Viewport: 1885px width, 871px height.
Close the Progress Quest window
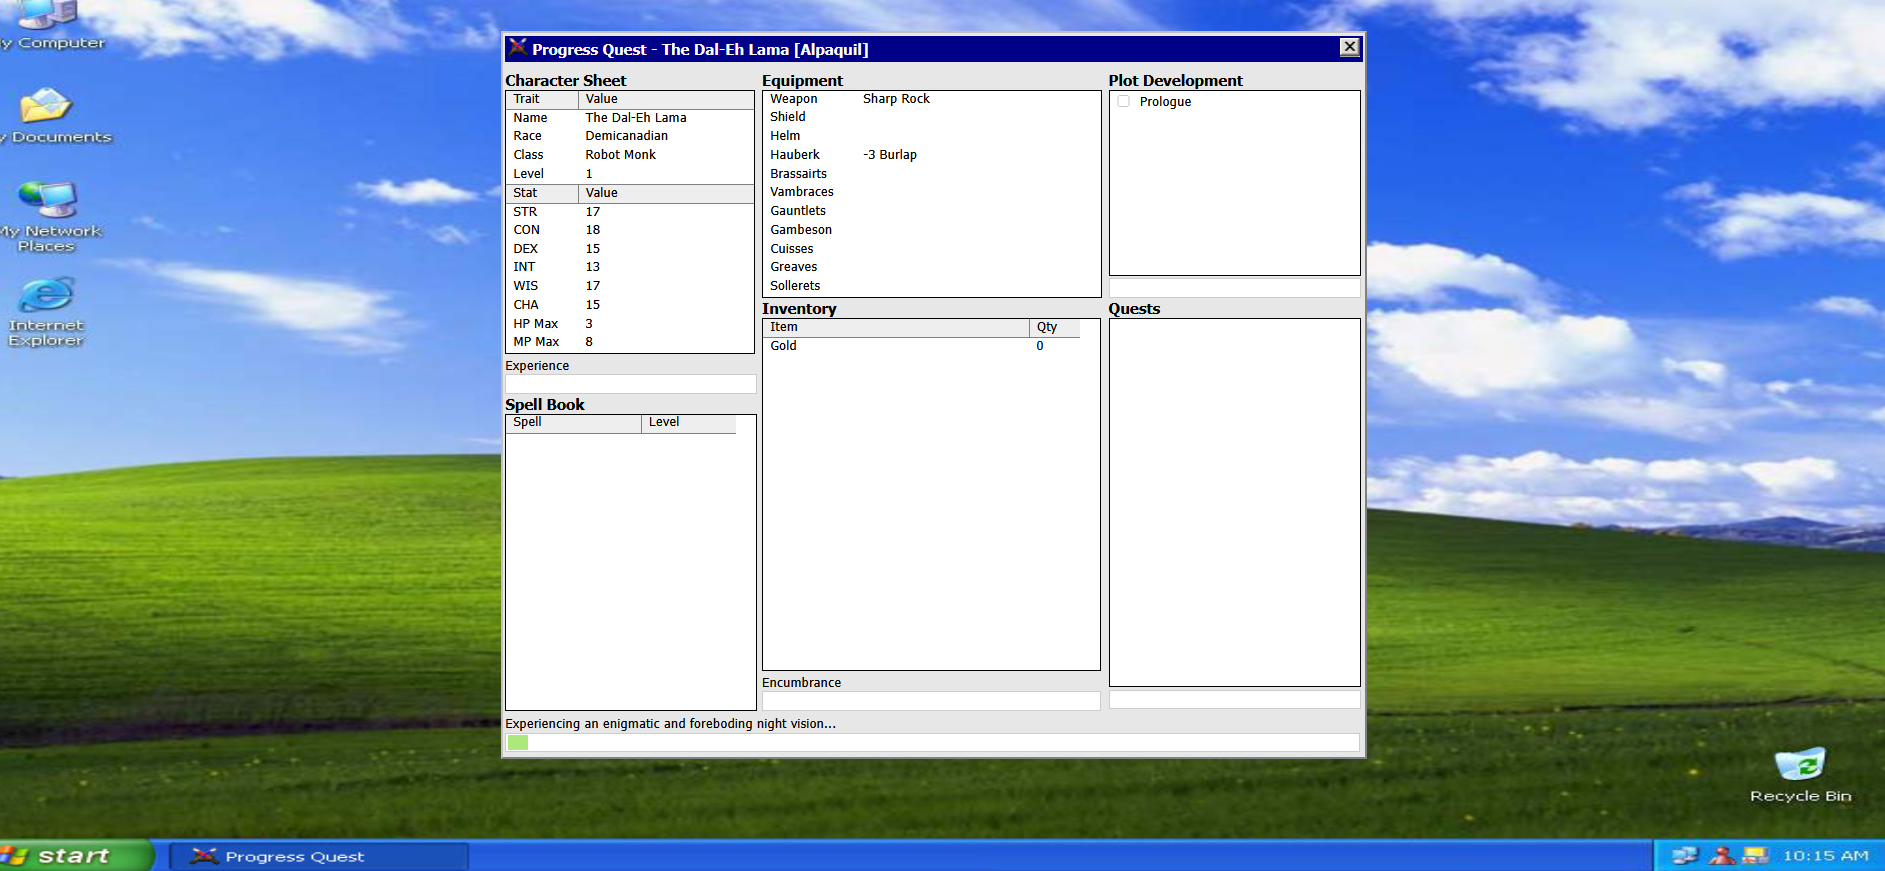click(x=1349, y=47)
